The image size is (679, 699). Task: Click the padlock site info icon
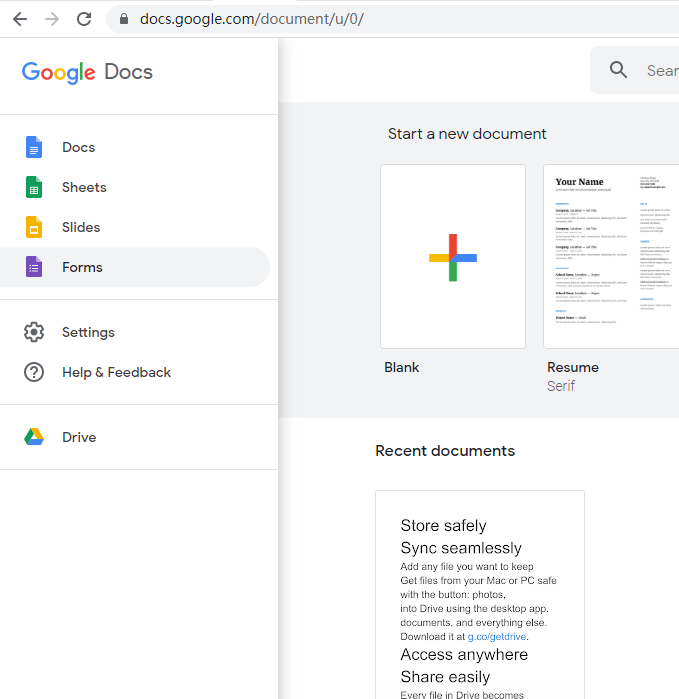pos(124,19)
